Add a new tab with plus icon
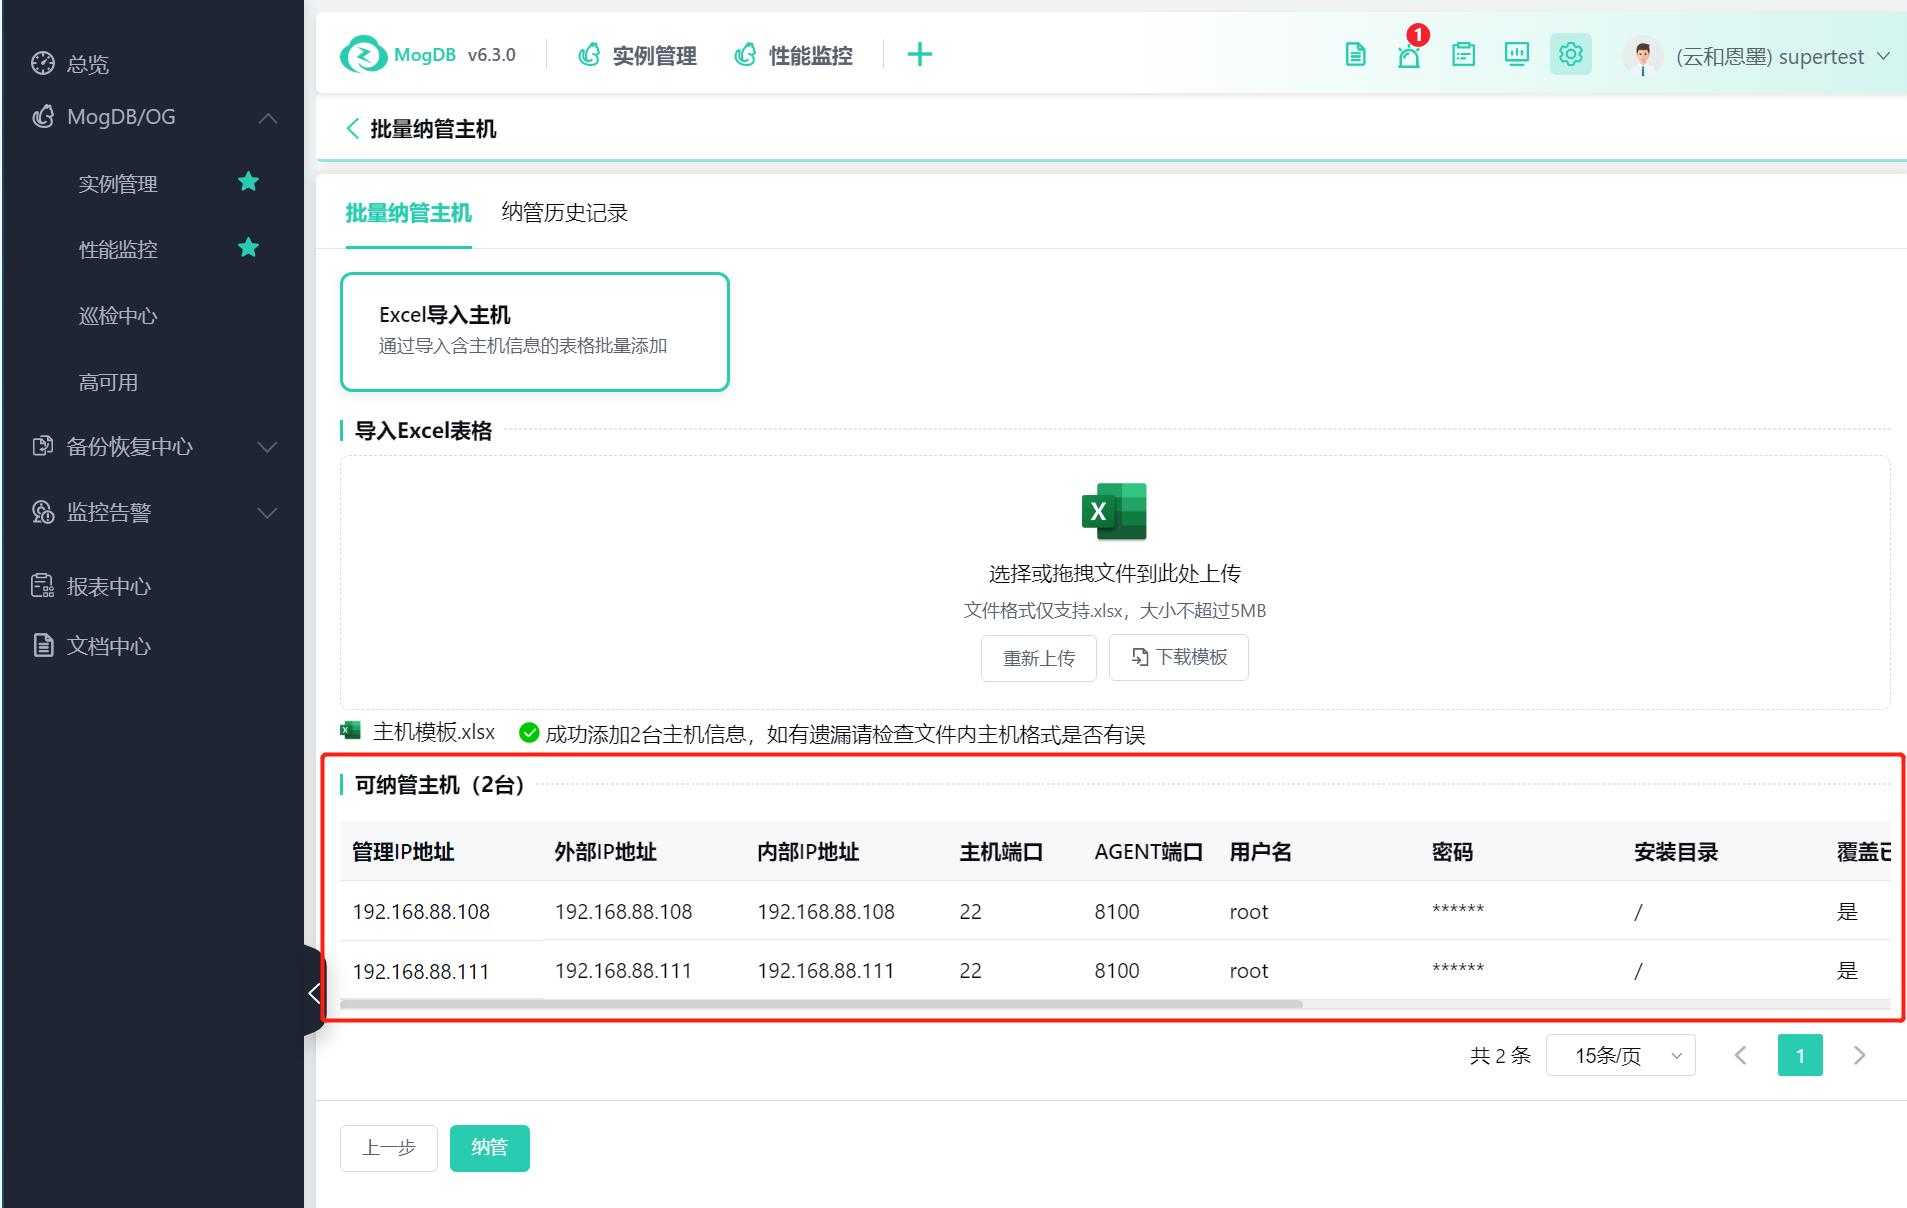This screenshot has height=1208, width=1907. [919, 55]
